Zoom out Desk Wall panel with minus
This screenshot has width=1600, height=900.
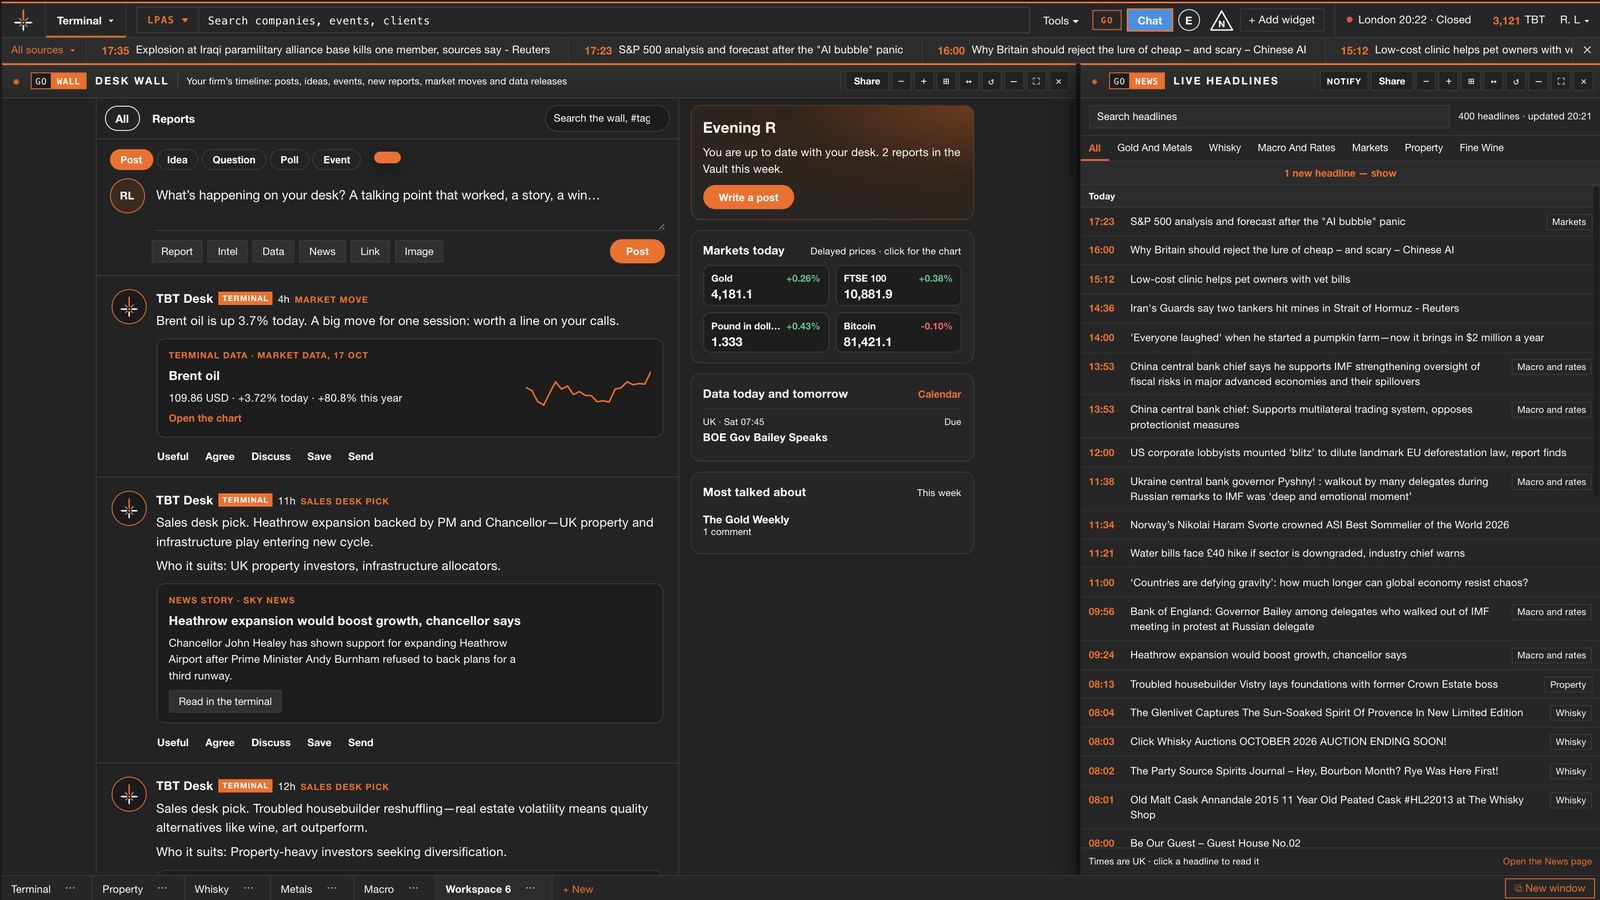(901, 81)
